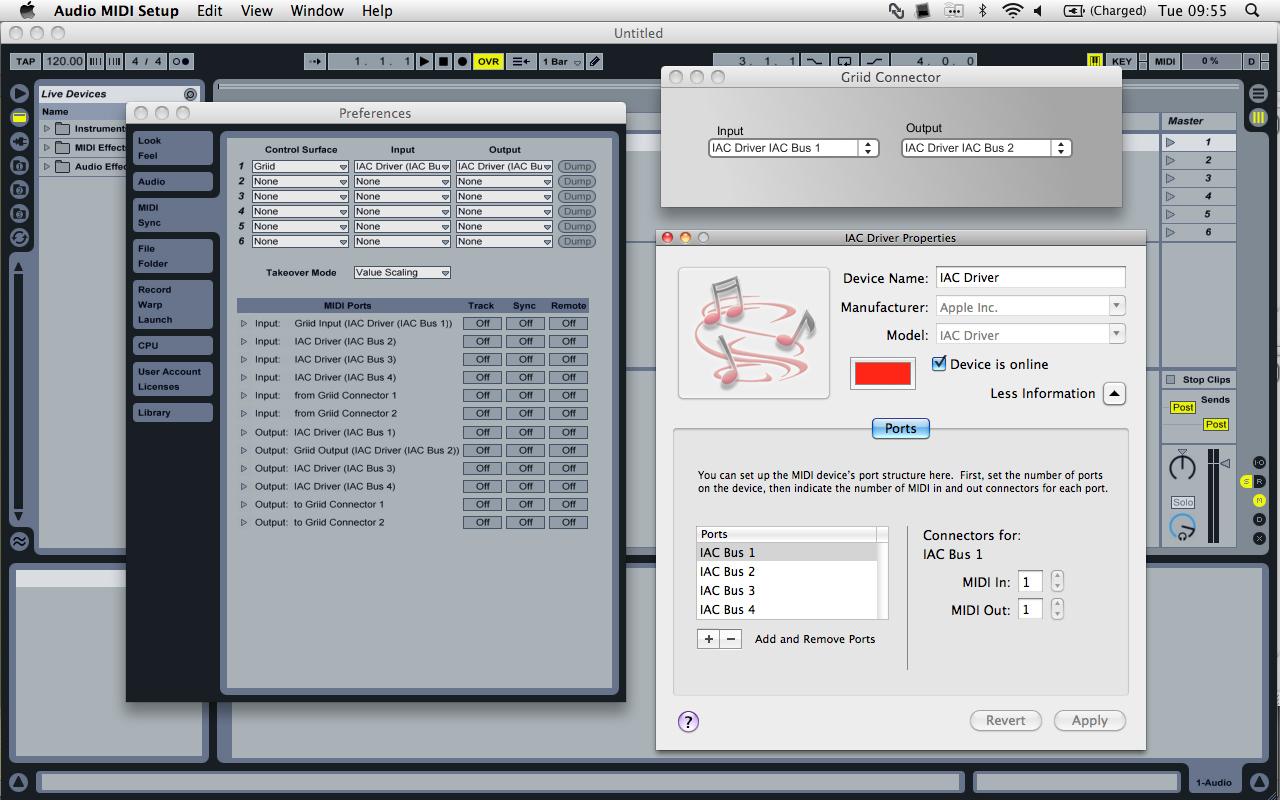Launch Master scene 3

(x=1172, y=178)
